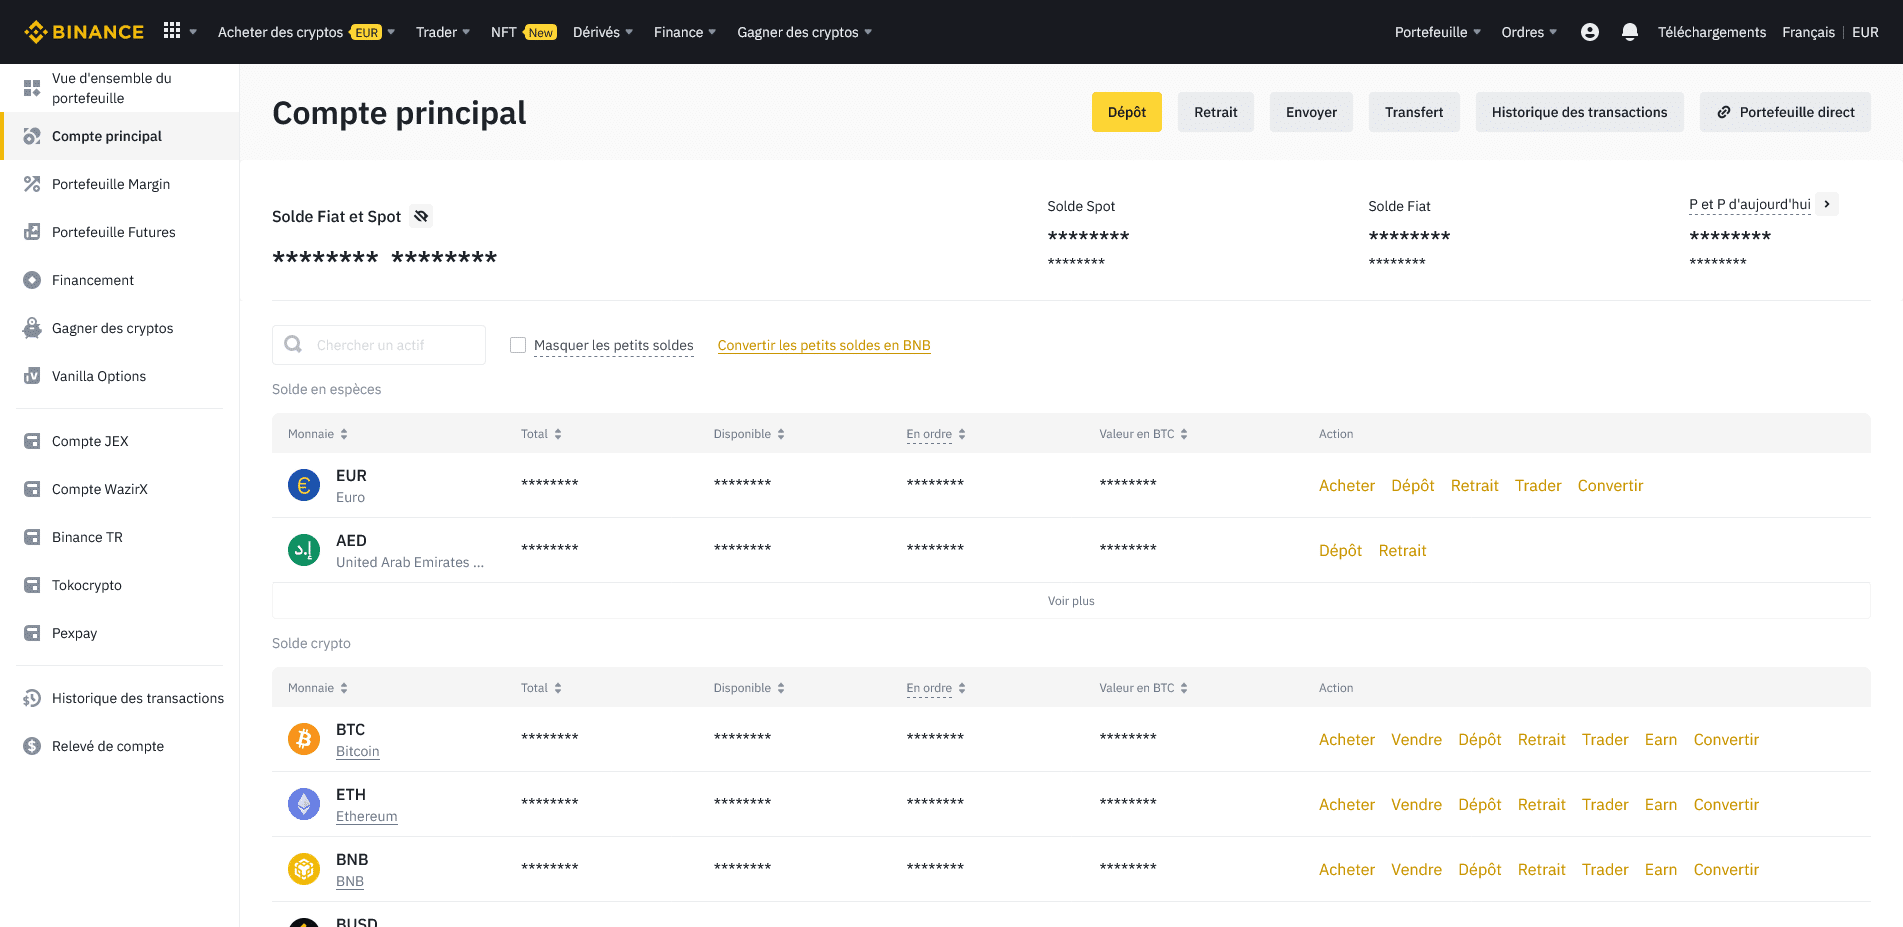Click the BNB coin icon
Screen dimensions: 1903x927
tap(304, 869)
